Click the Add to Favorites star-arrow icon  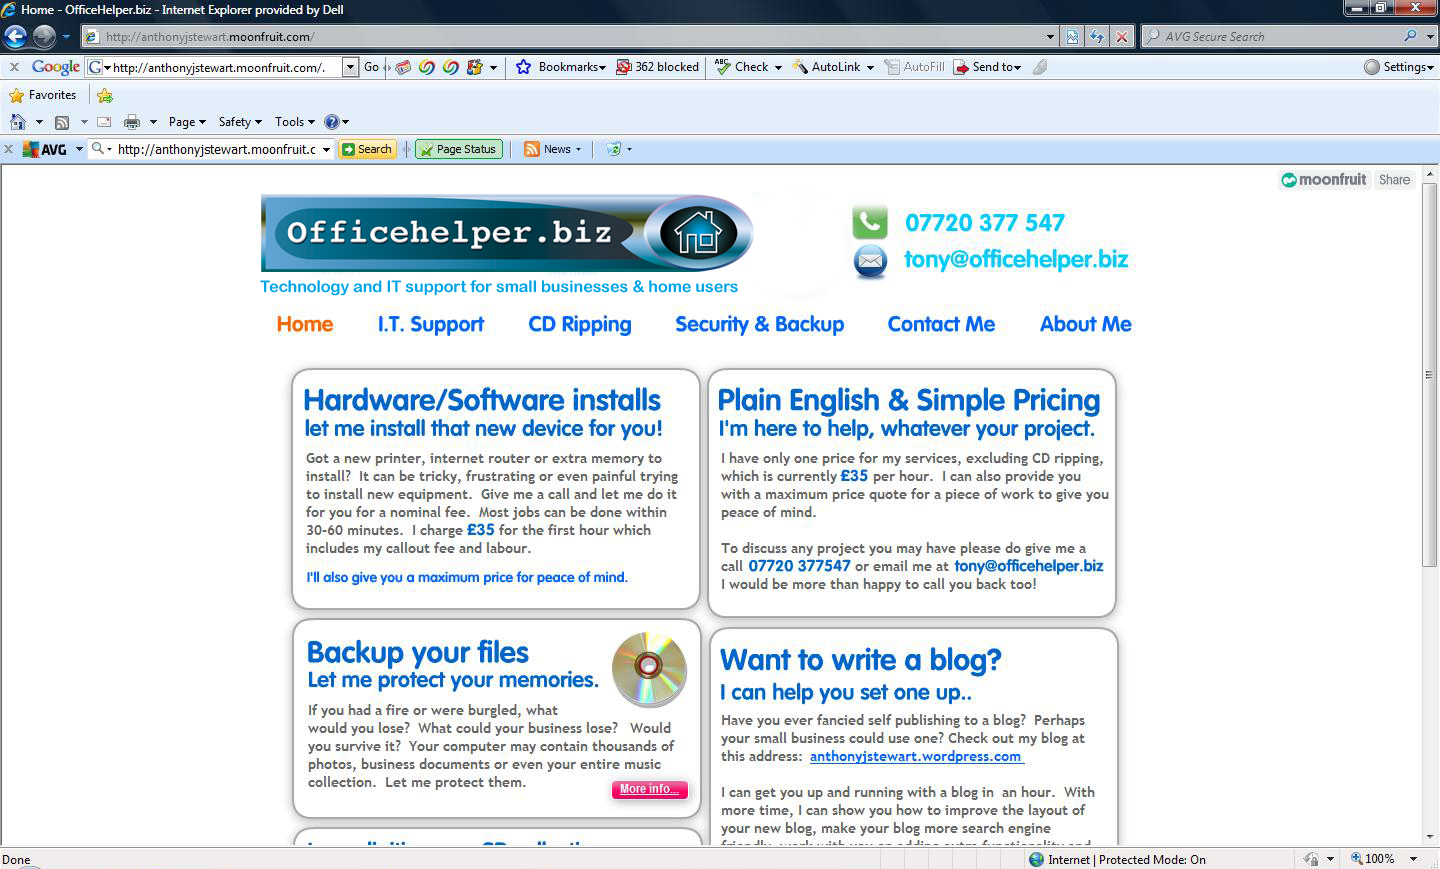pos(105,96)
